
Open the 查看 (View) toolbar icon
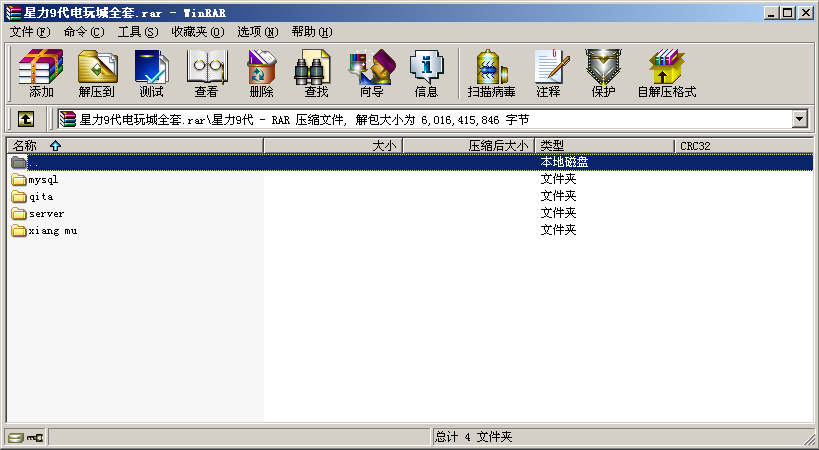206,73
